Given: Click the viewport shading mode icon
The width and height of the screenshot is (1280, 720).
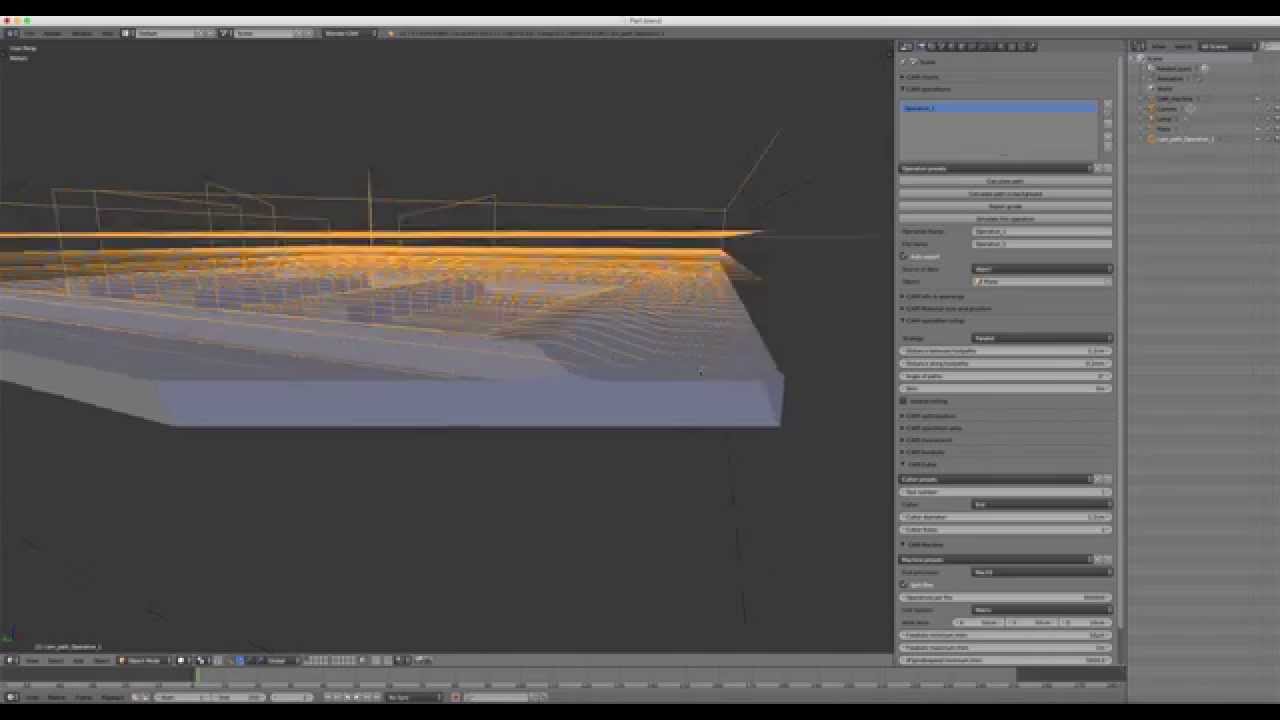Looking at the screenshot, I should (182, 660).
